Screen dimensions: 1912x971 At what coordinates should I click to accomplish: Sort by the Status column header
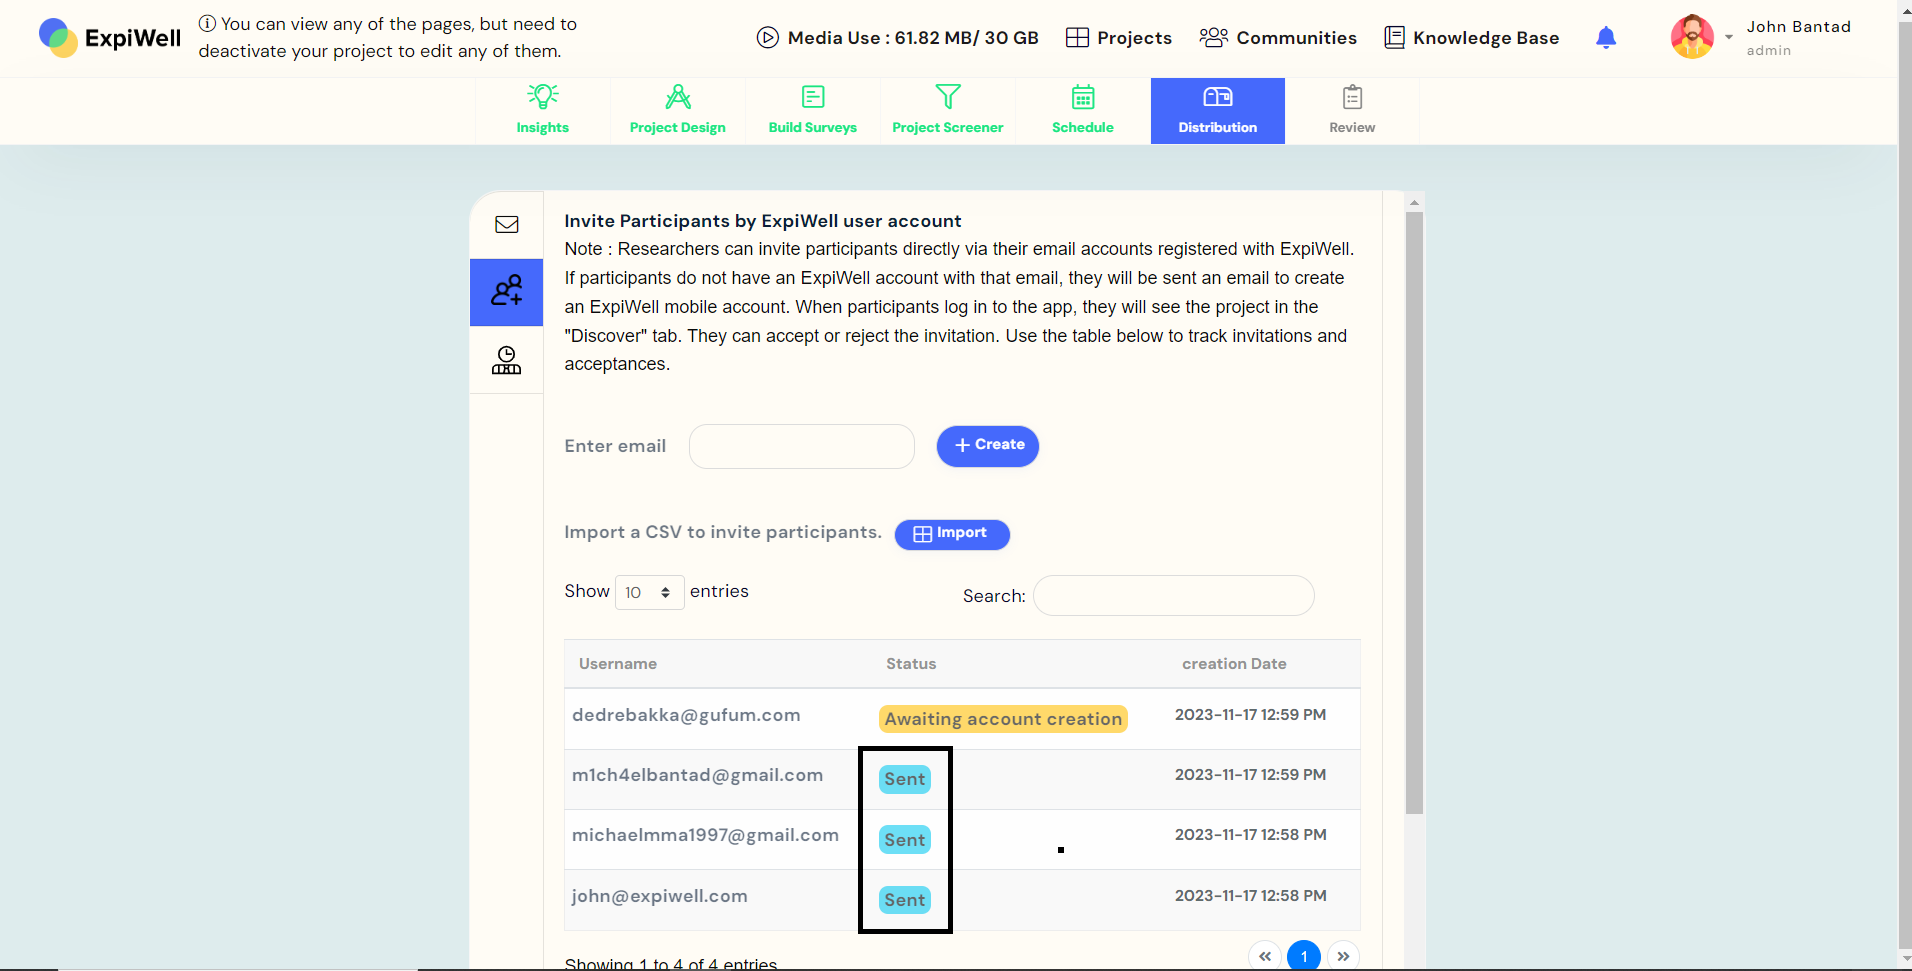[911, 664]
